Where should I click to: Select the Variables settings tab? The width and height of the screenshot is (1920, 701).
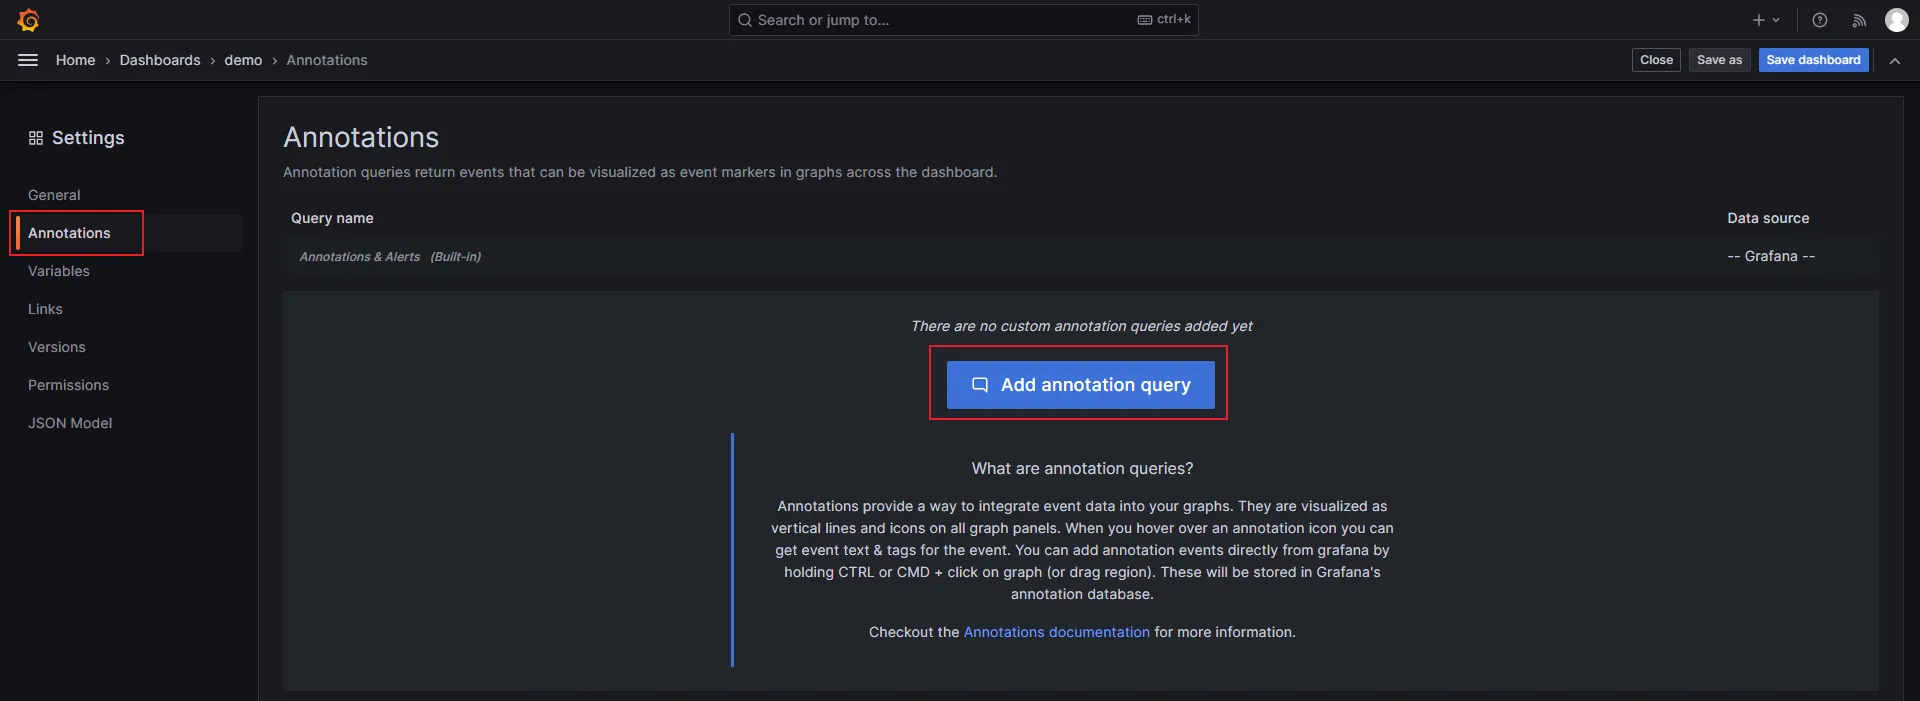coord(59,271)
